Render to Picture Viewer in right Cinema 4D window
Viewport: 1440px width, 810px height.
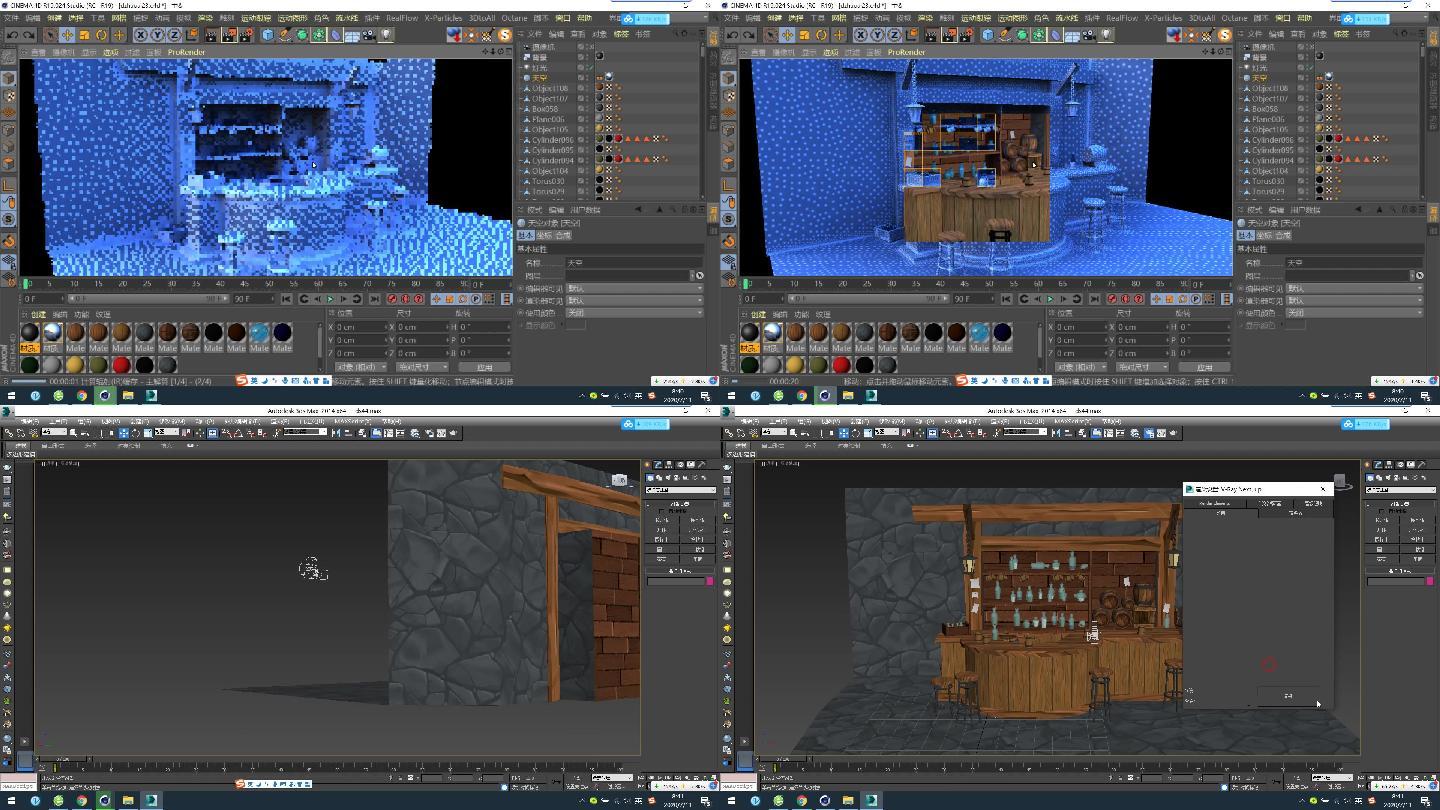coord(949,34)
